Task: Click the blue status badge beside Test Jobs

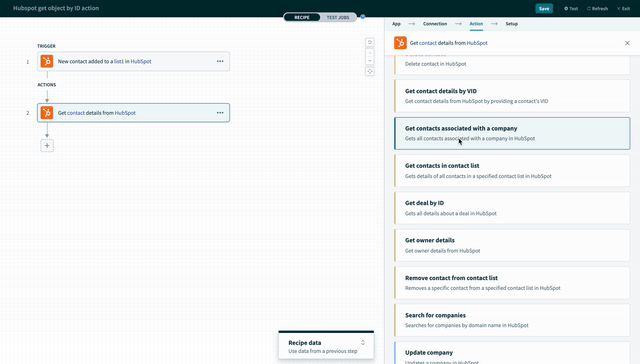Action: [x=362, y=17]
